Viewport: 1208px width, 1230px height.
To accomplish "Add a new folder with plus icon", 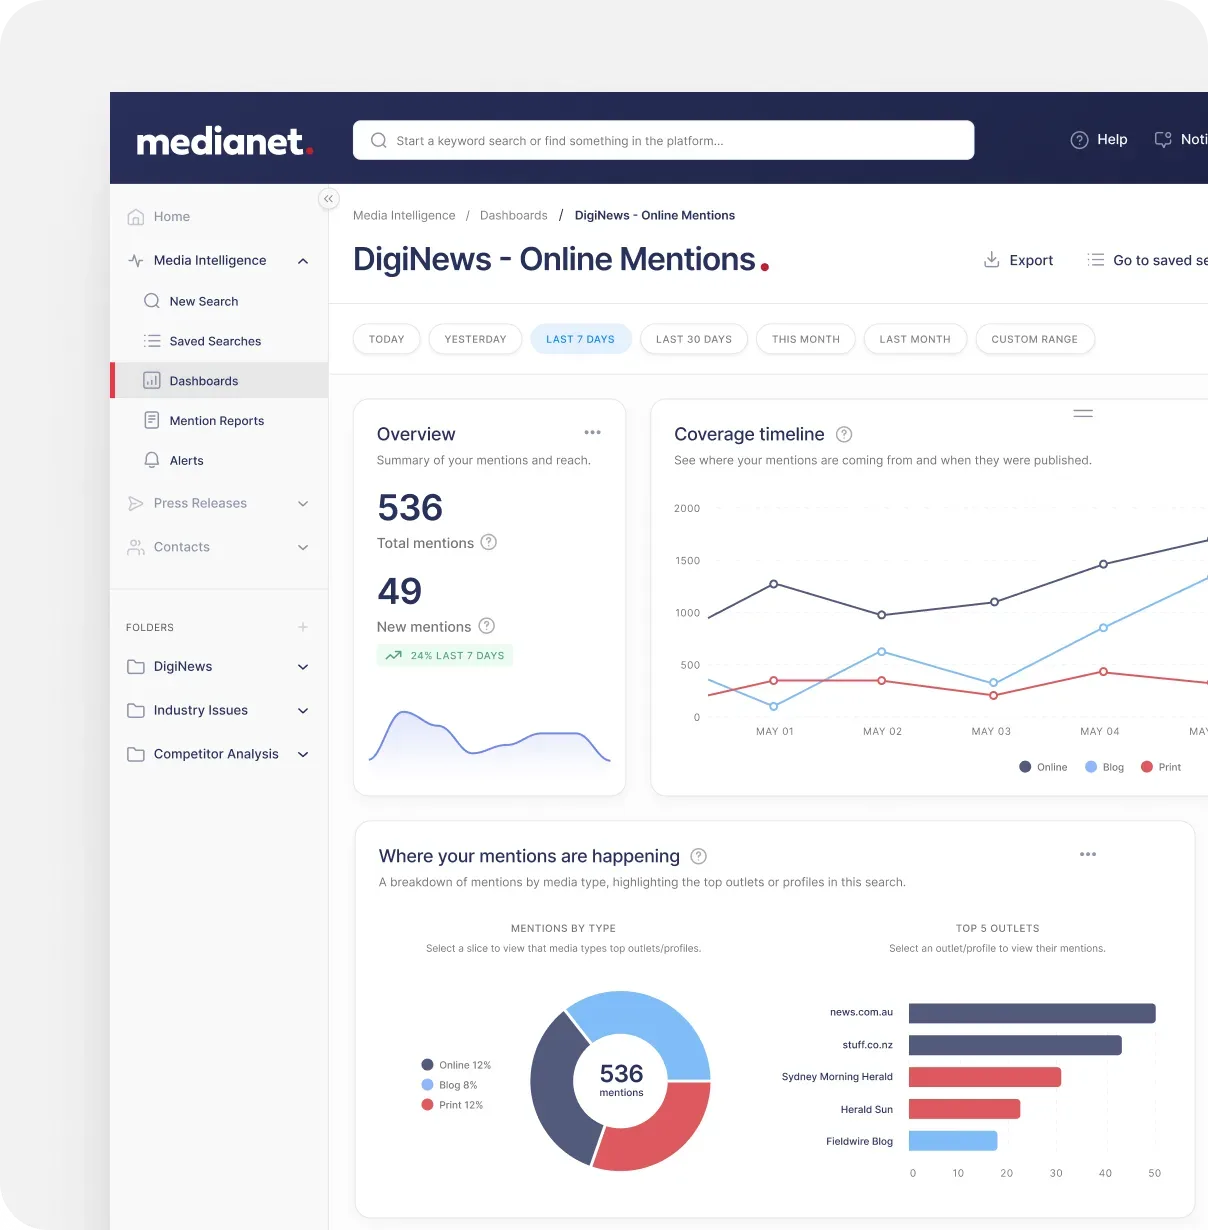I will coord(303,627).
